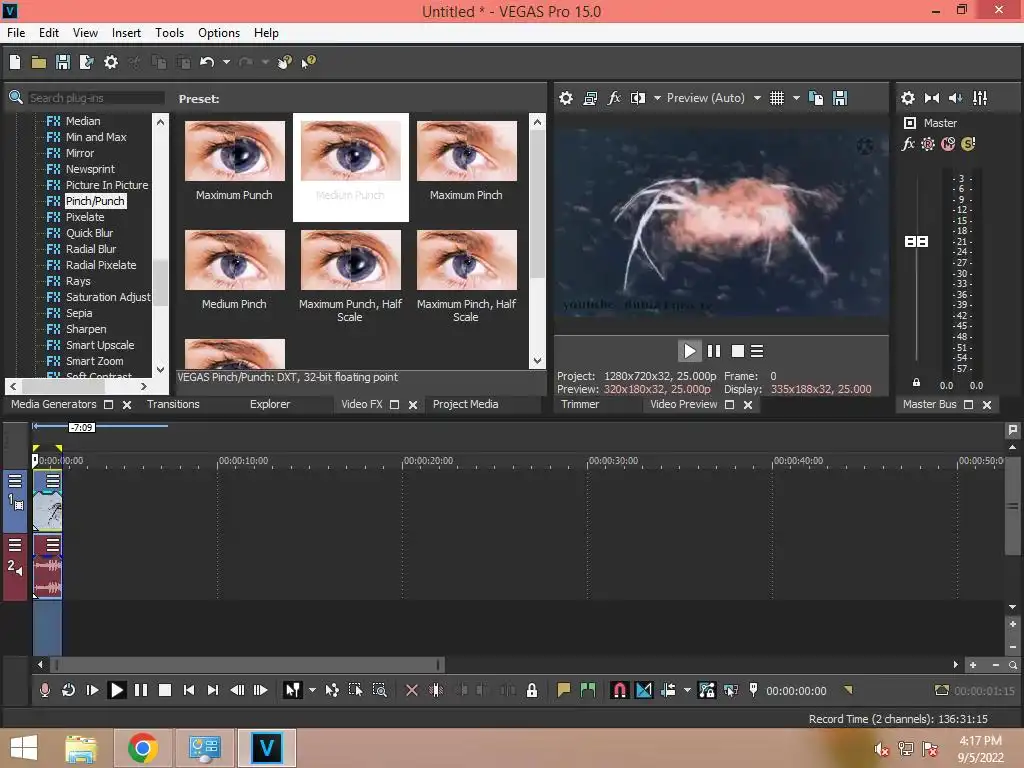This screenshot has height=768, width=1024.
Task: Pause the preview window playback
Action: pyautogui.click(x=714, y=351)
